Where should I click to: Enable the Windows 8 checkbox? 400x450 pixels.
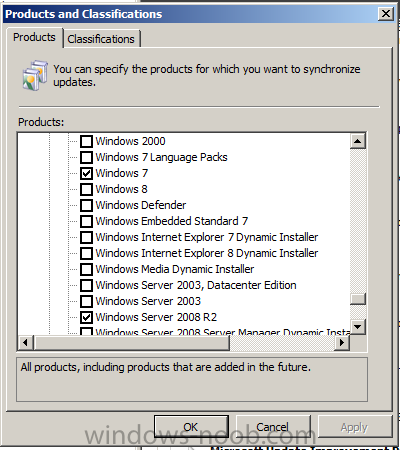click(86, 189)
